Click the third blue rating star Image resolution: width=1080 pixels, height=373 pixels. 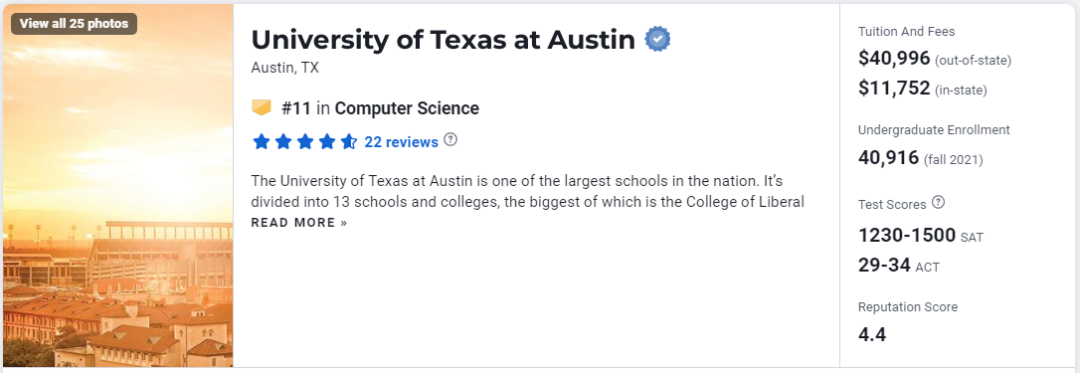pos(305,142)
